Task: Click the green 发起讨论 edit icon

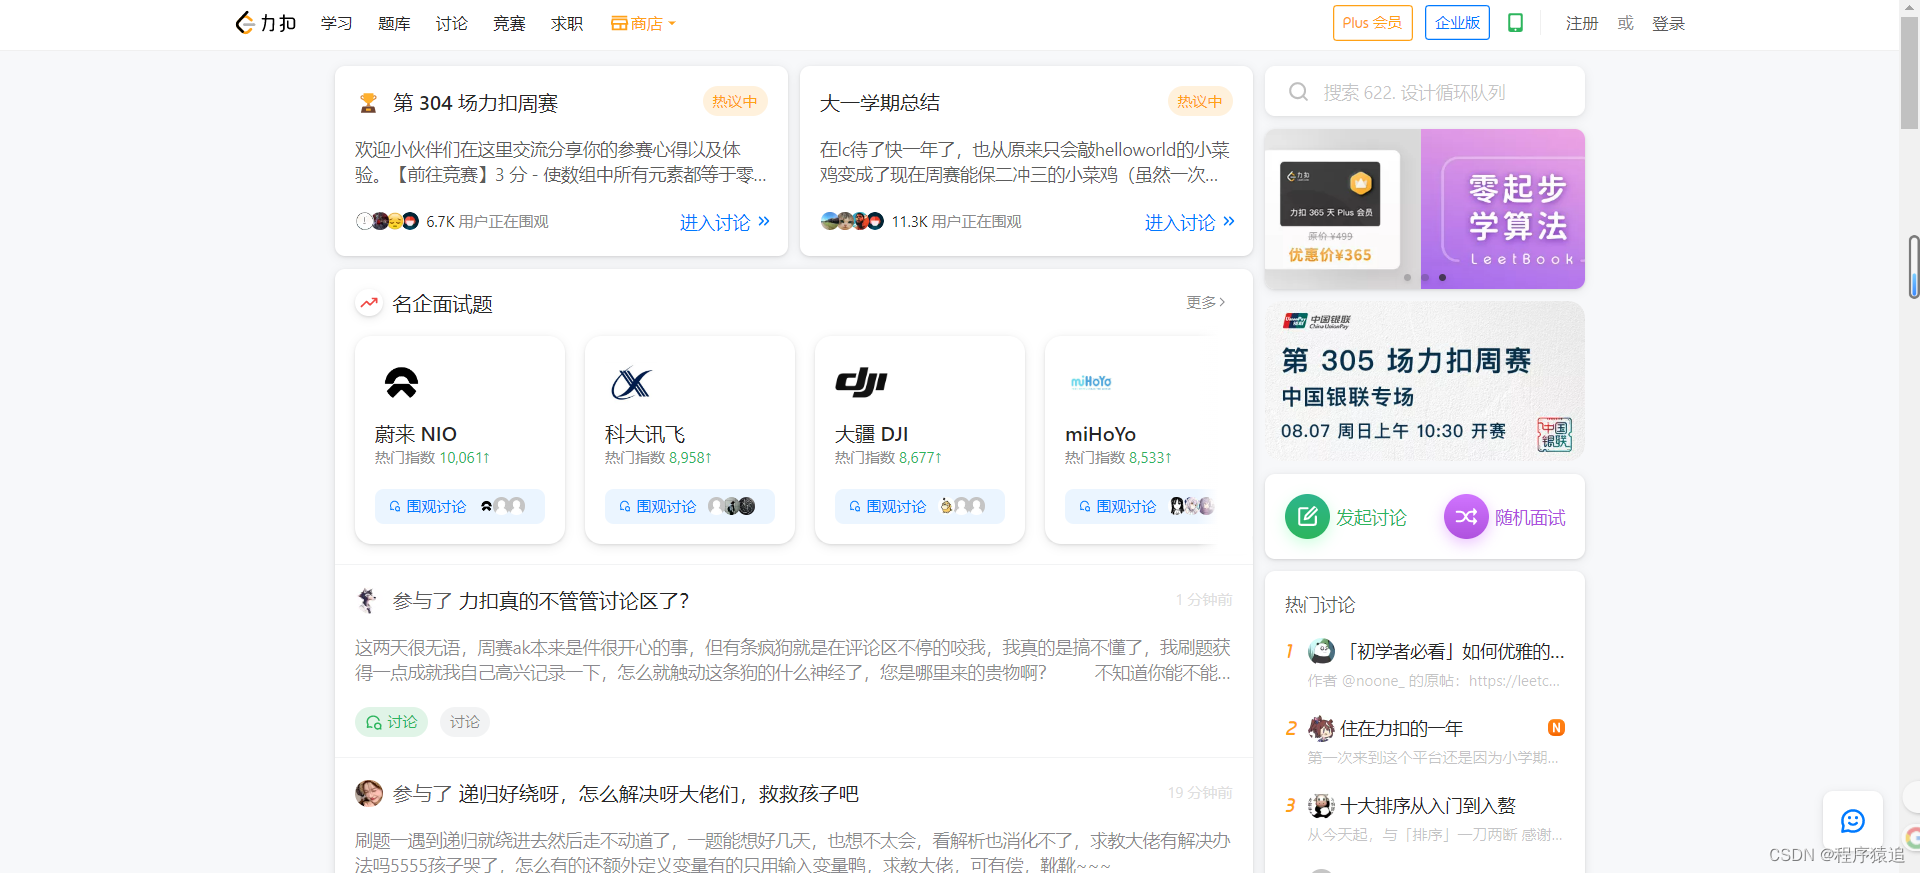Action: (1307, 517)
